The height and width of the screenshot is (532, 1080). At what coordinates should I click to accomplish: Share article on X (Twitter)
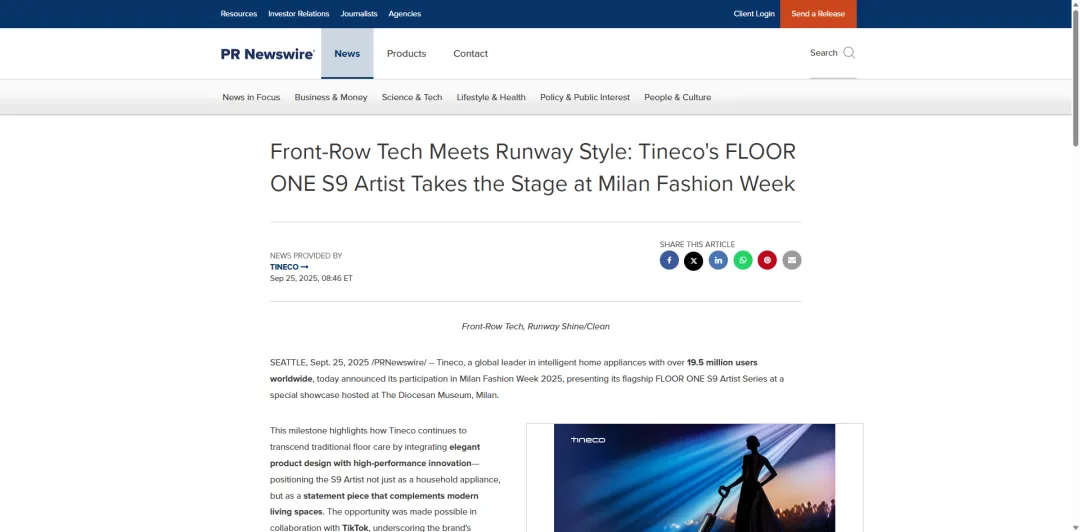[693, 260]
